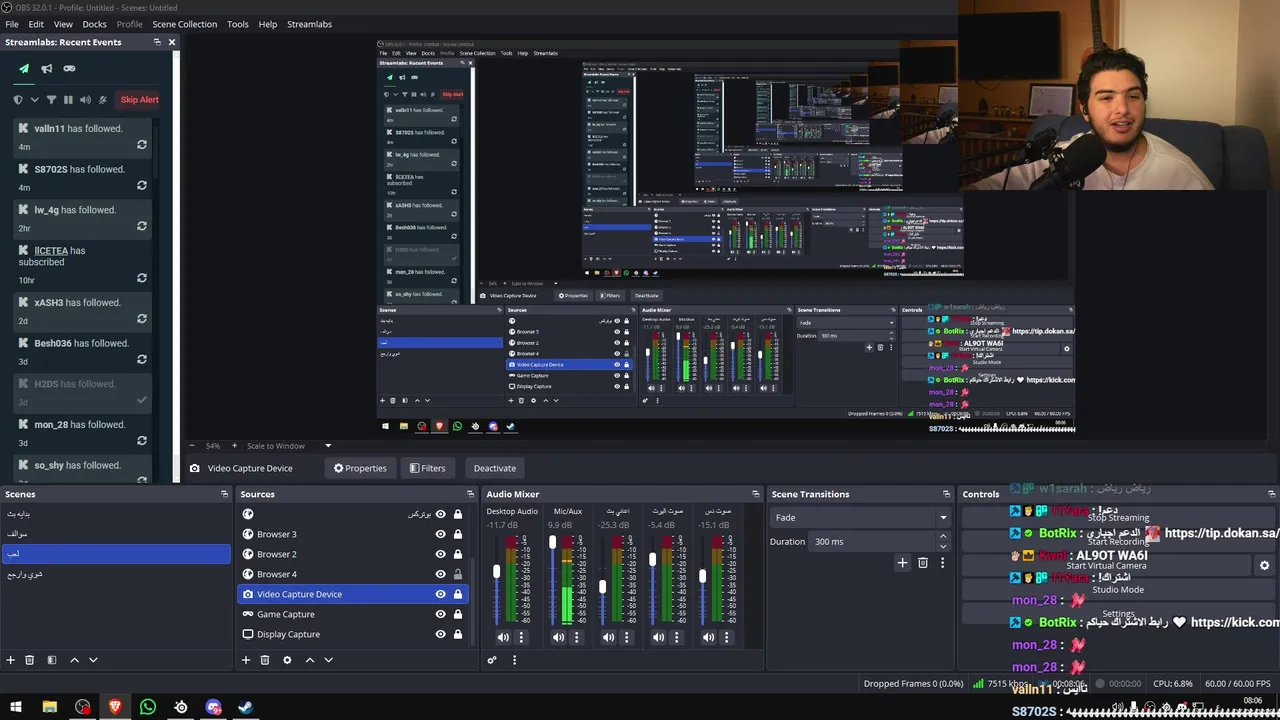The image size is (1280, 720).
Task: Open the Streamlabs menu
Action: [309, 24]
